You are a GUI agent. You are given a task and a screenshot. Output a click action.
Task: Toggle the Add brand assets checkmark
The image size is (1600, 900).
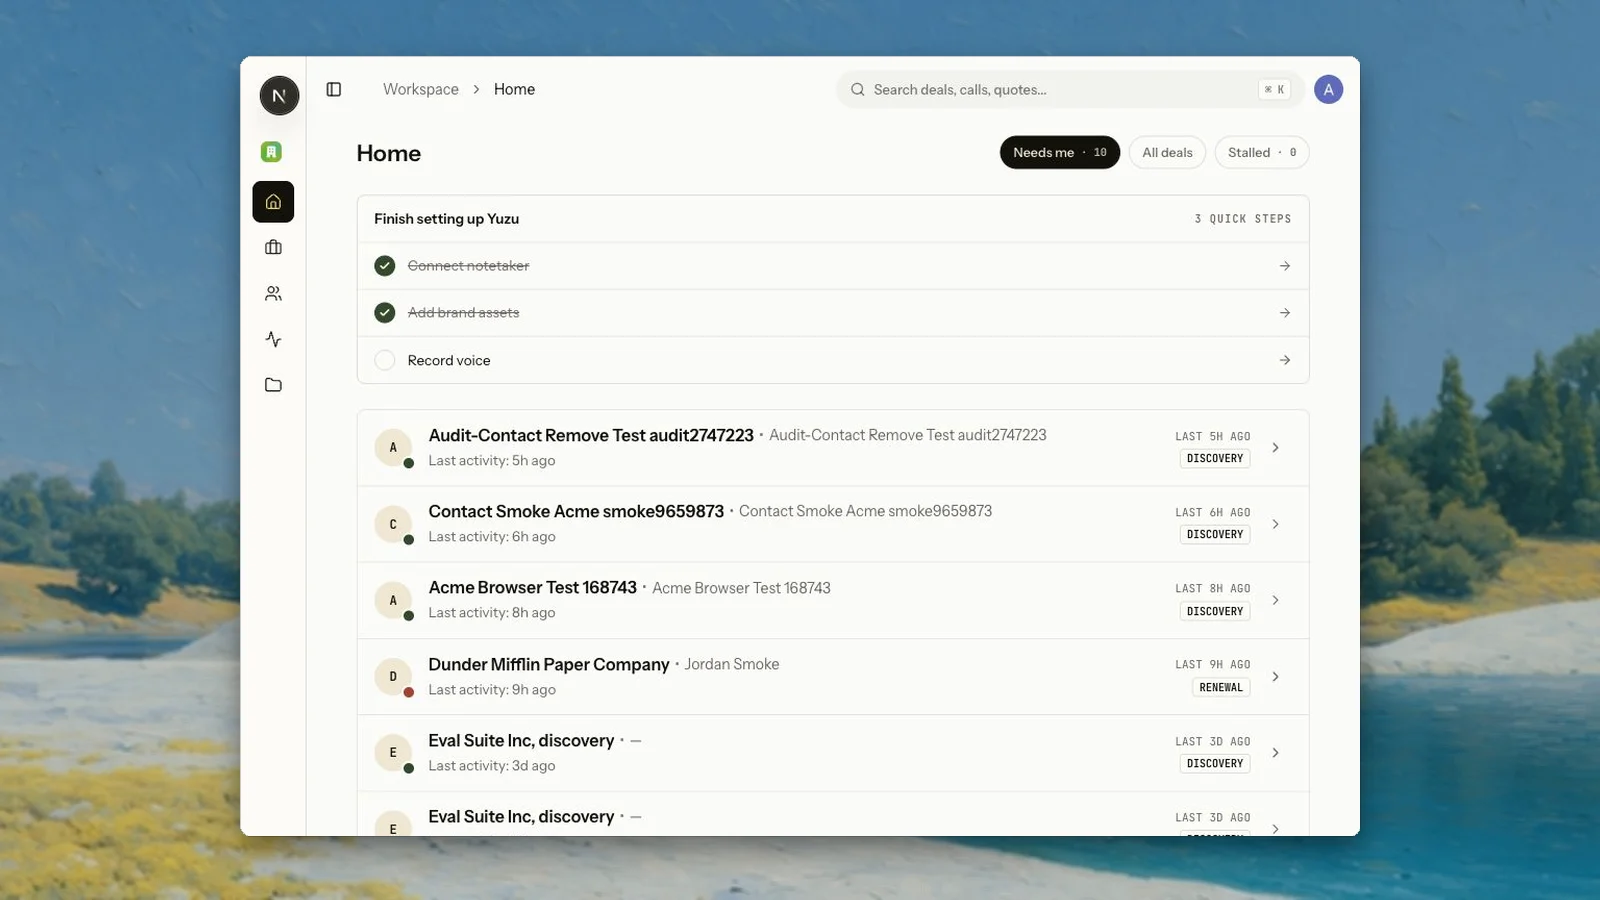pyautogui.click(x=385, y=313)
